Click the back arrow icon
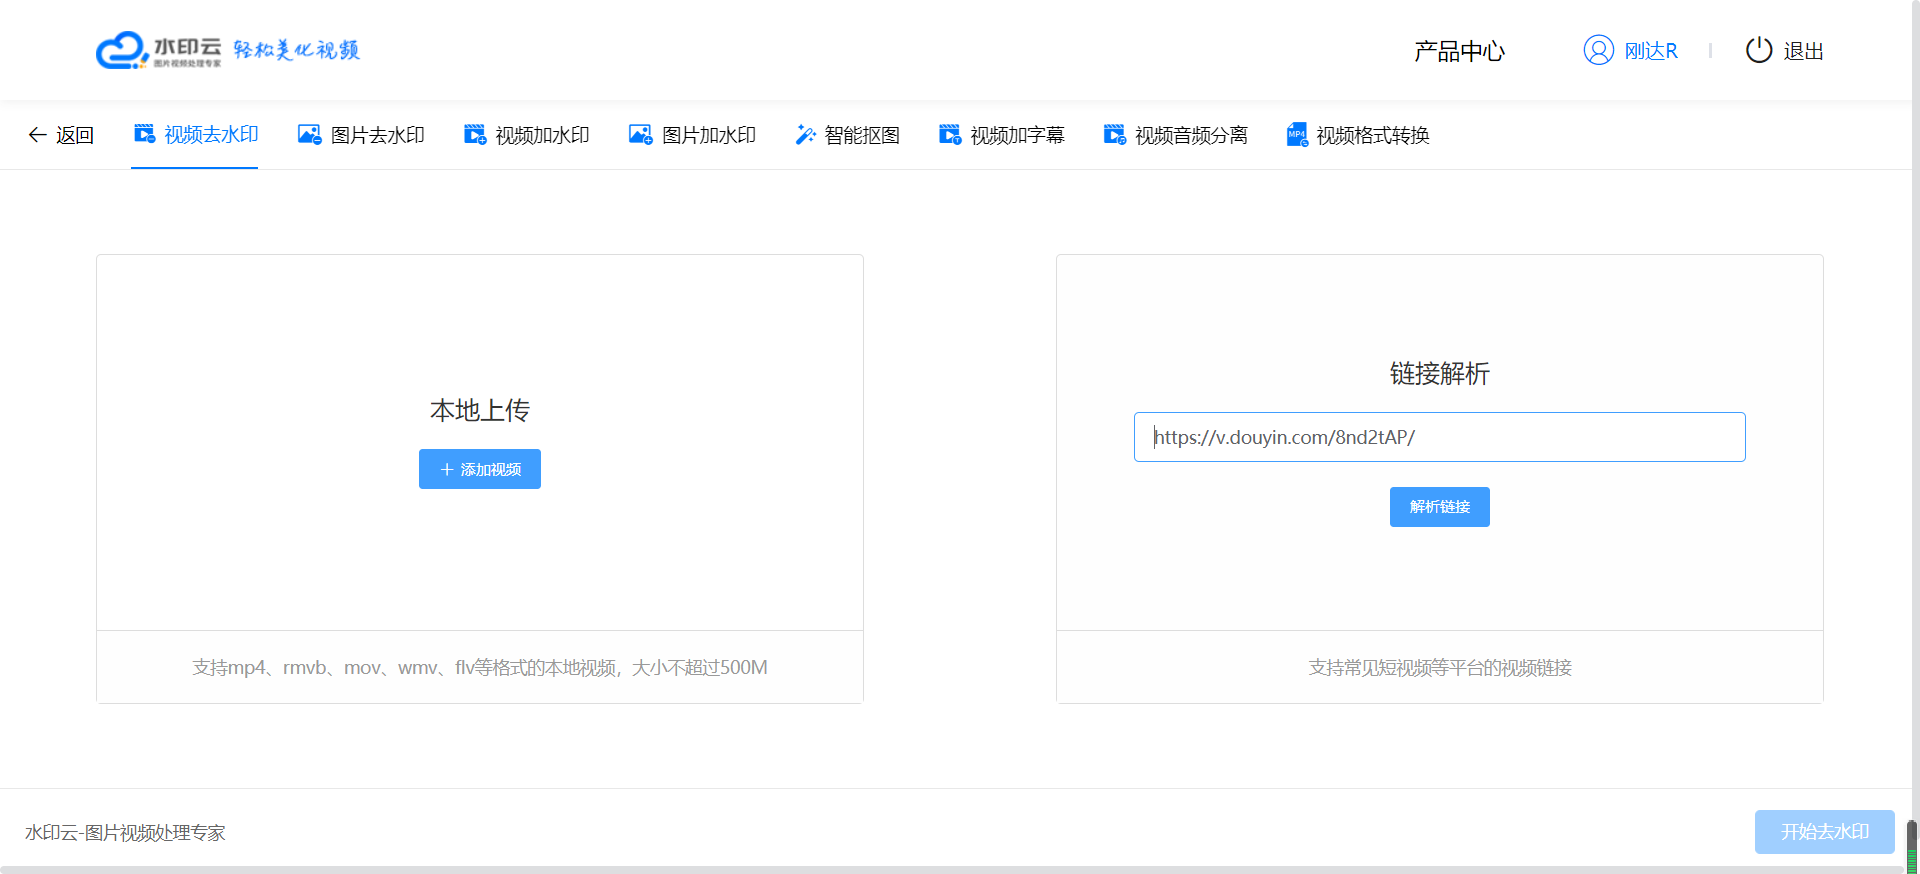The image size is (1920, 874). pos(37,135)
